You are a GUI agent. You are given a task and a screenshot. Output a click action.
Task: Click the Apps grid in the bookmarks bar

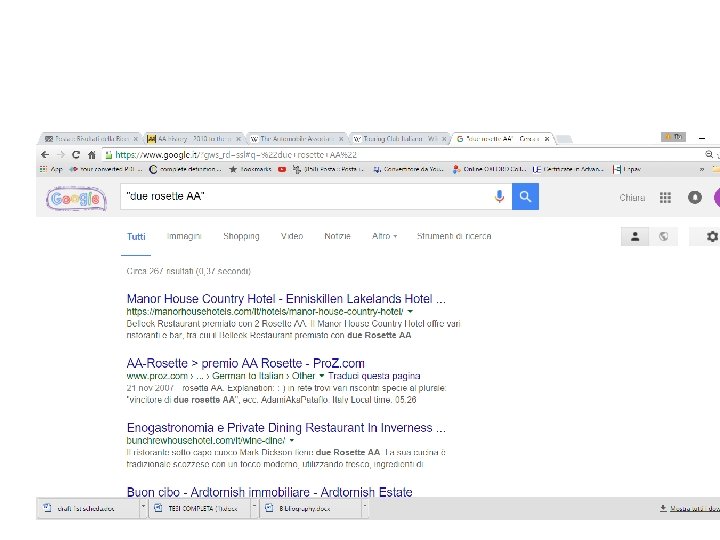tap(51, 169)
